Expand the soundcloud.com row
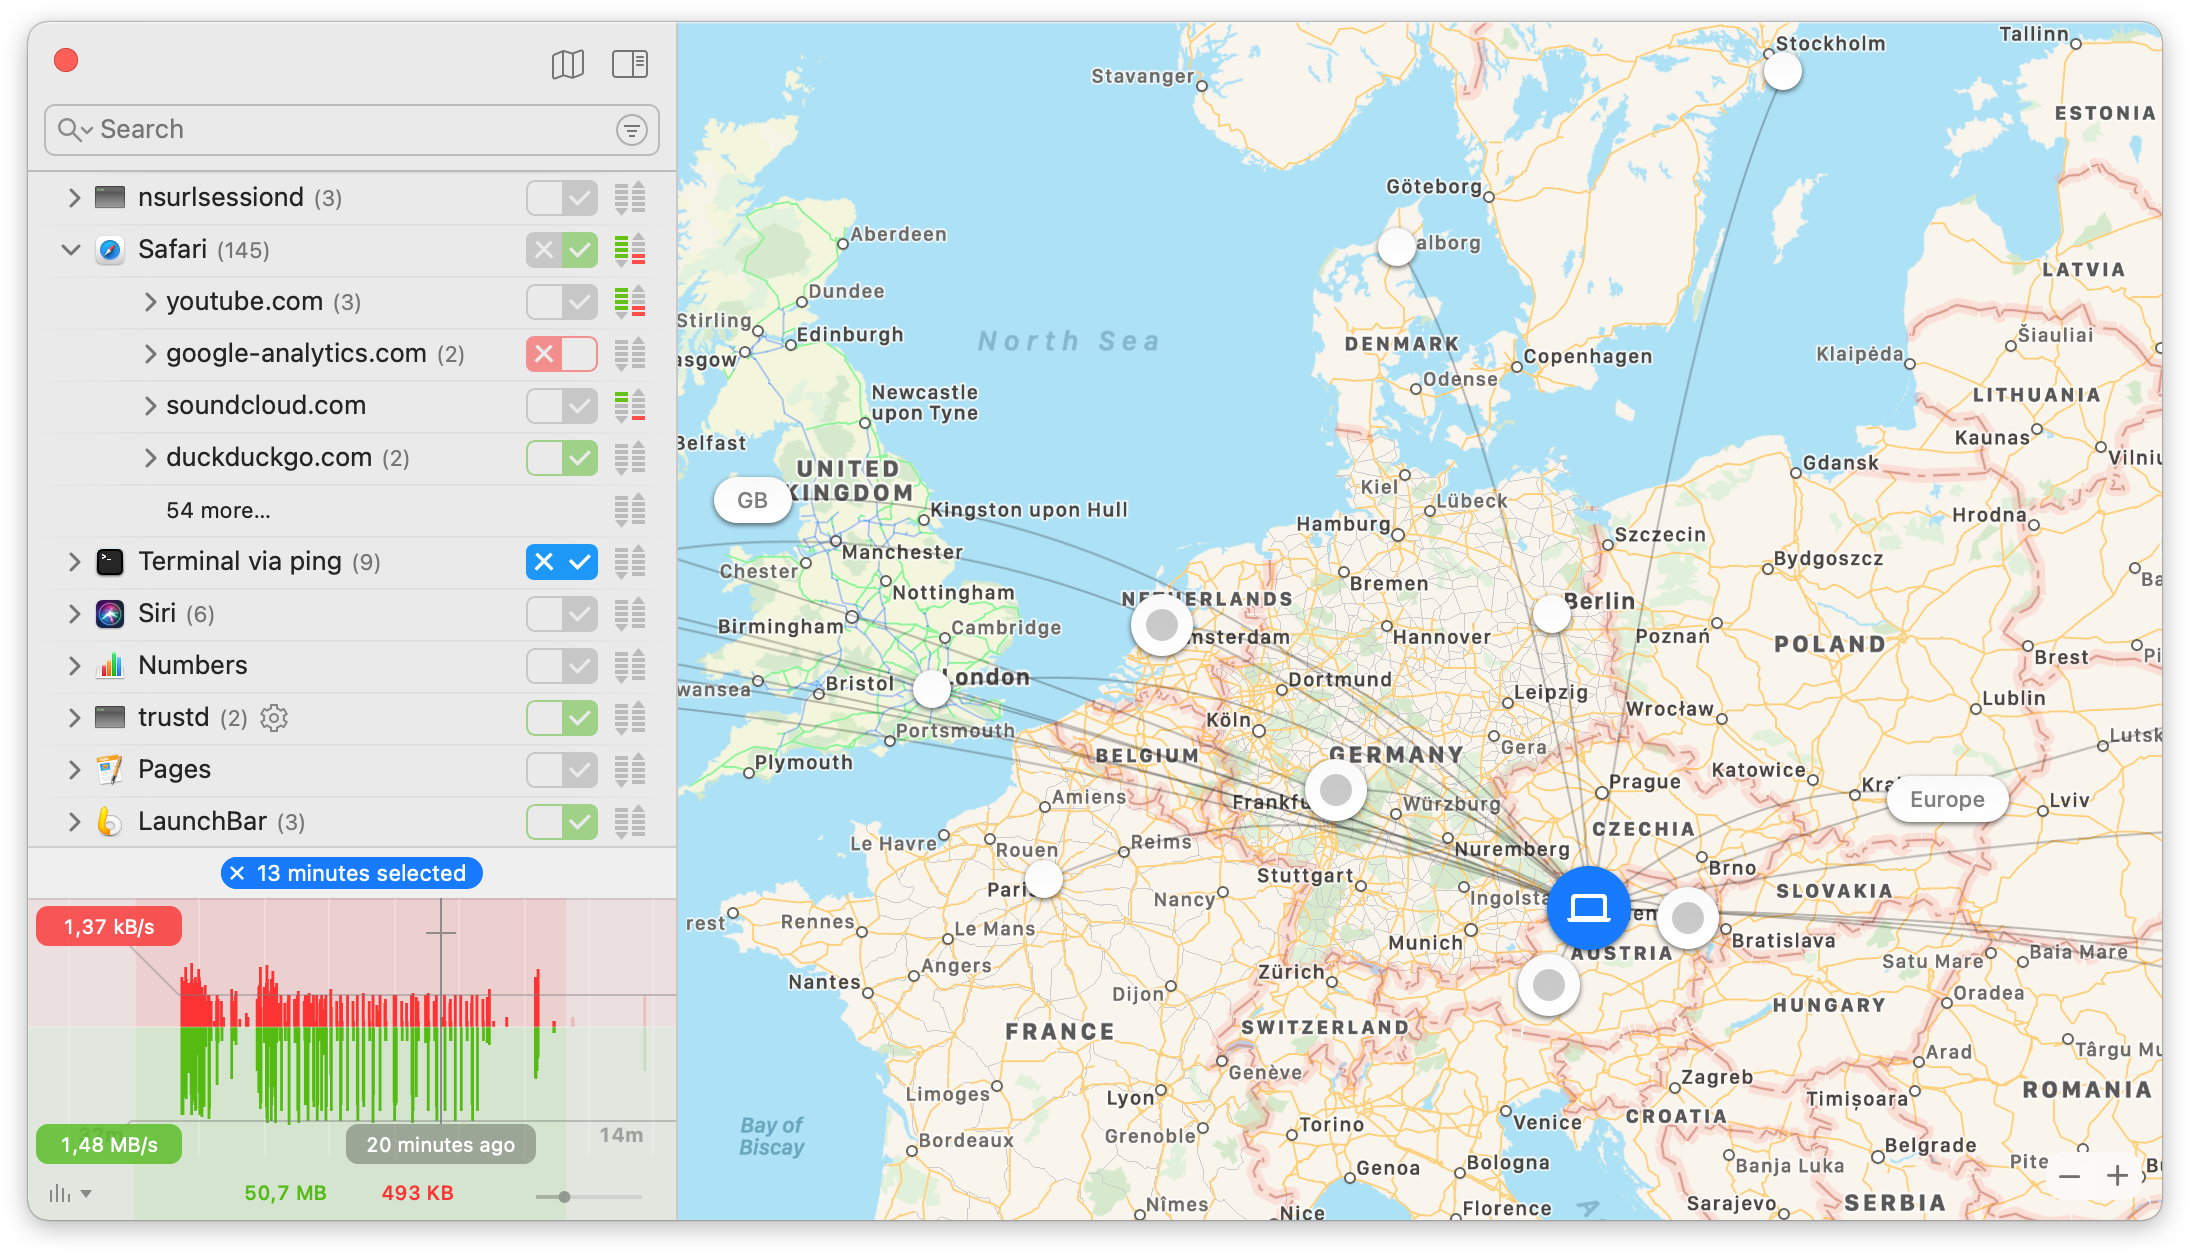Screen dimensions: 2190x1254 [x=150, y=406]
